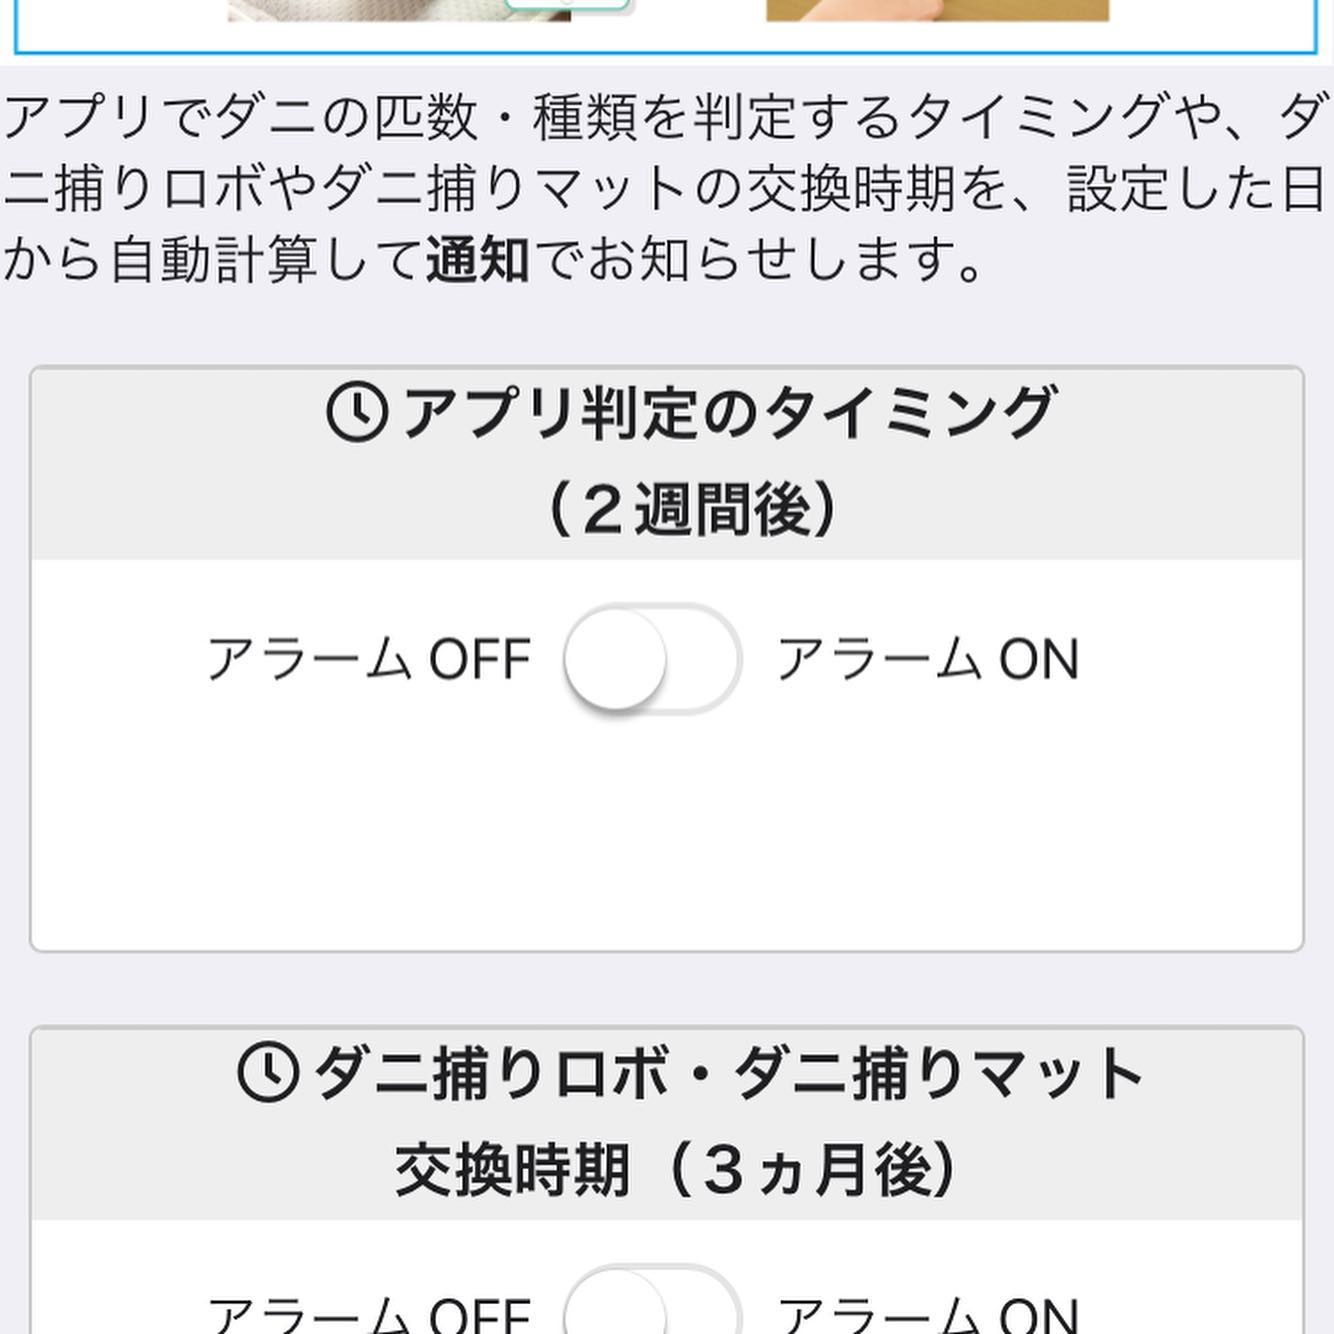Image resolution: width=1334 pixels, height=1334 pixels.
Task: Click the clock icon beside ダニ捕りロボ・ダニ捕りマット
Action: point(267,1072)
